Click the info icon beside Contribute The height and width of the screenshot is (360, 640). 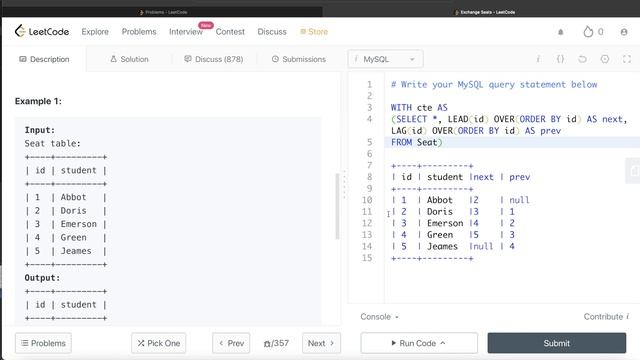pyautogui.click(x=627, y=317)
